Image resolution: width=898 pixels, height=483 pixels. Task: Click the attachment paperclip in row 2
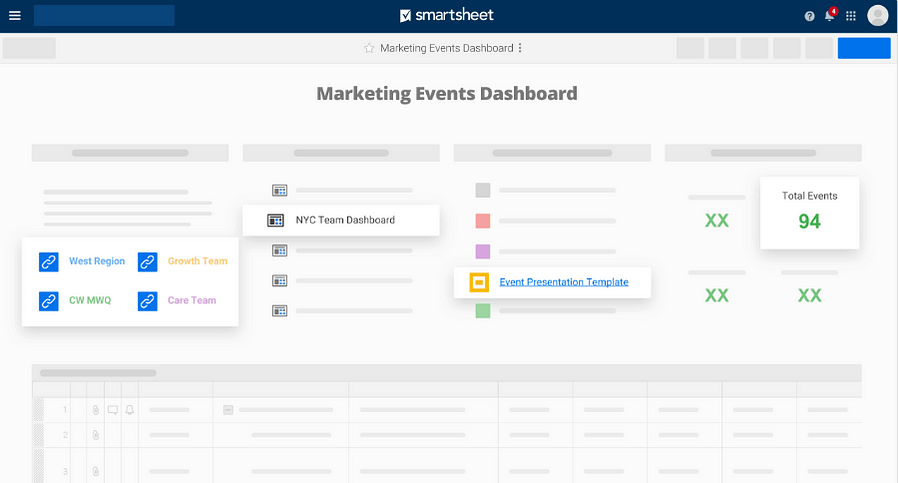click(96, 435)
